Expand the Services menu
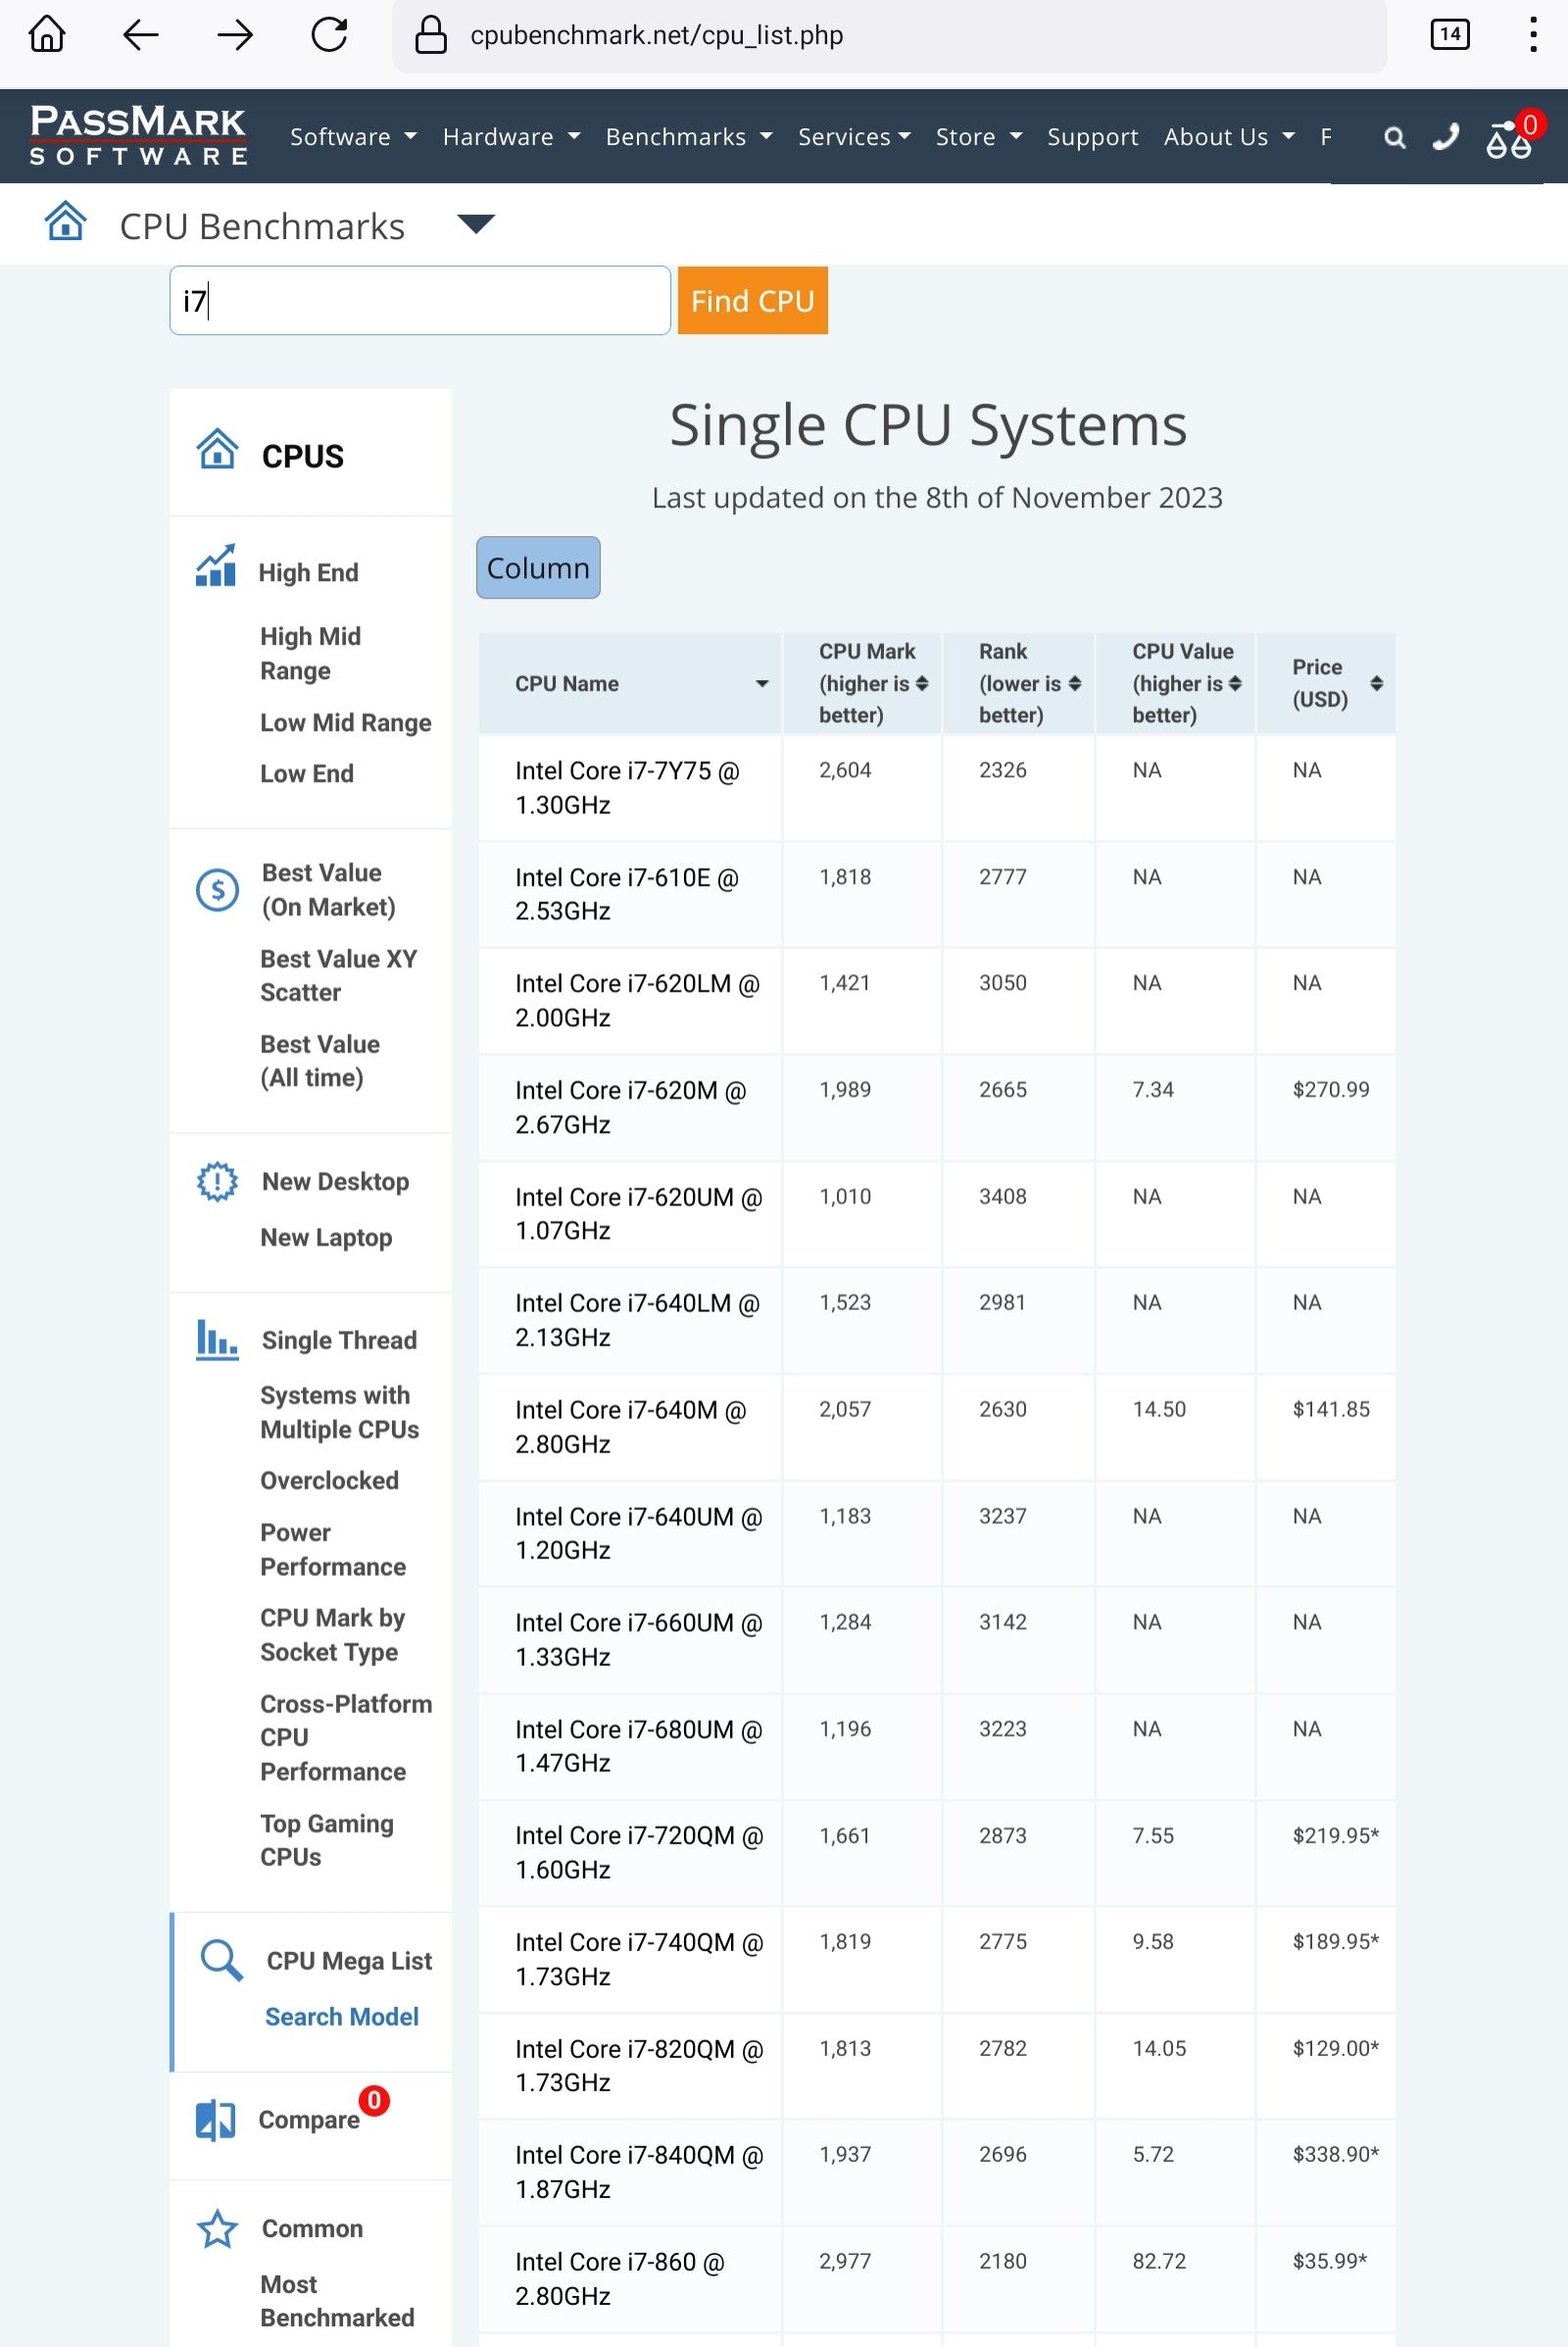 coord(854,137)
